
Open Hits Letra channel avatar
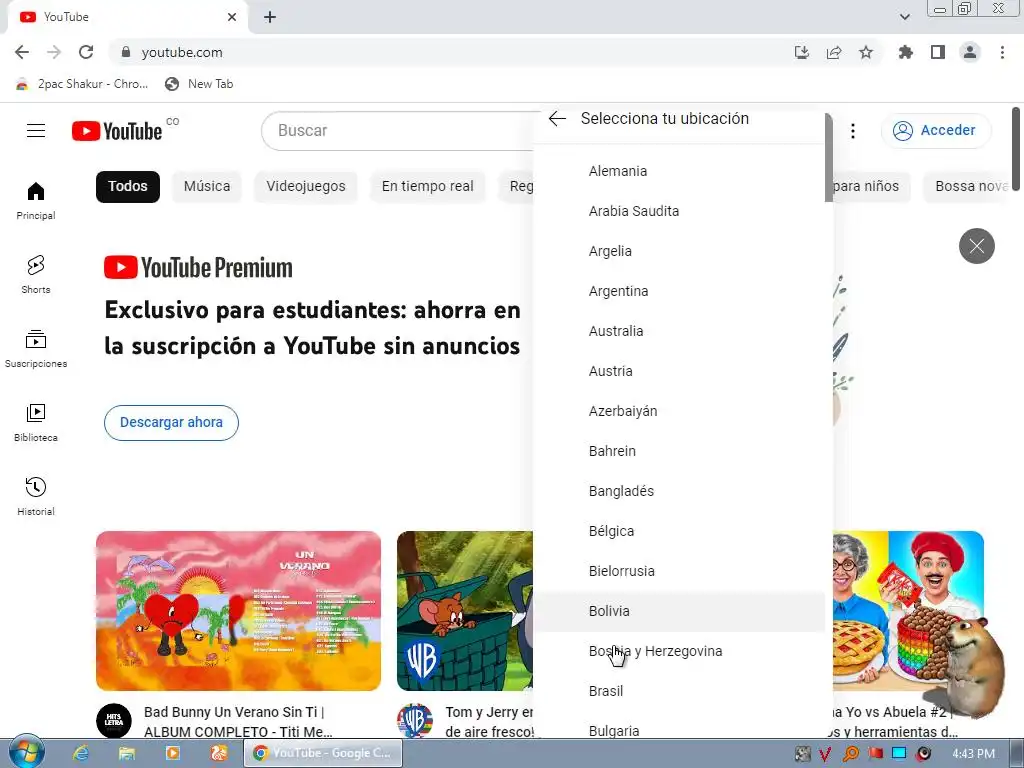pyautogui.click(x=114, y=721)
